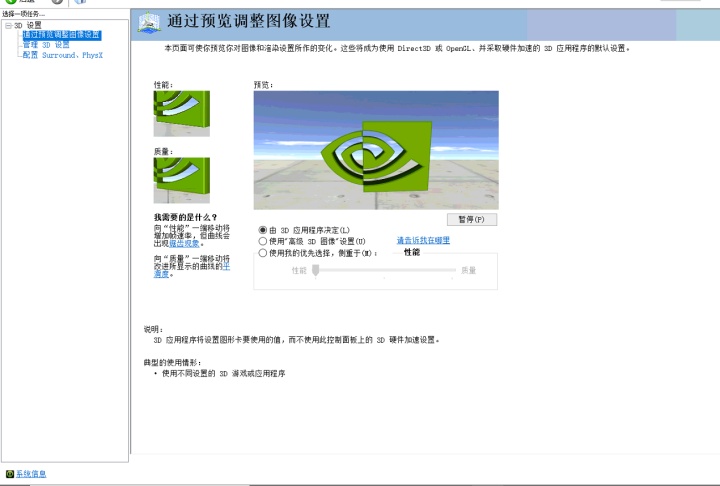Click the 质量 sample thumbnail image

pyautogui.click(x=181, y=180)
